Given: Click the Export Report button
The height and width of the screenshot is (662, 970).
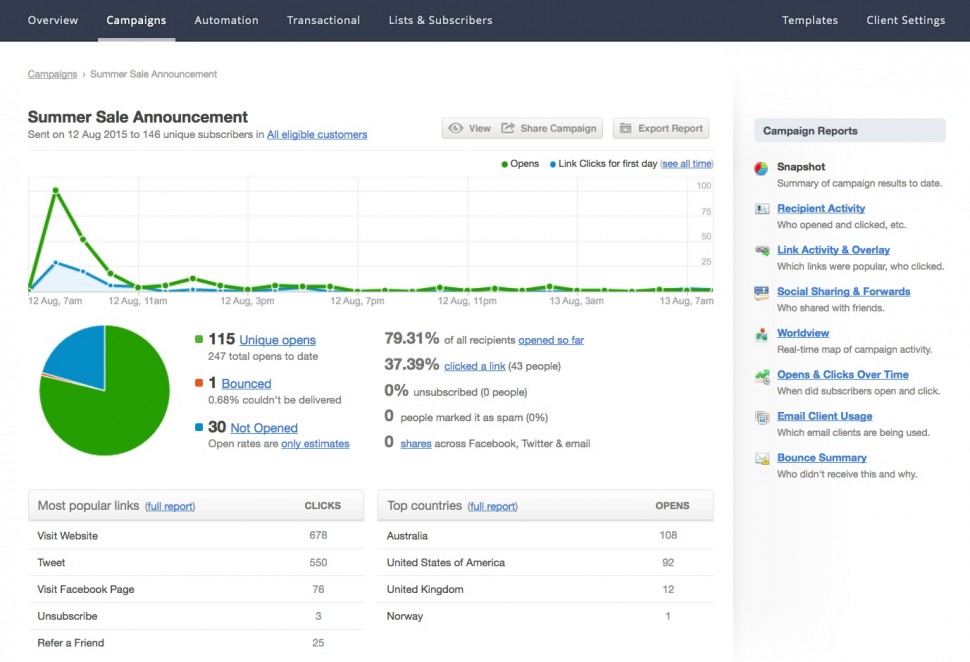Looking at the screenshot, I should click(661, 128).
